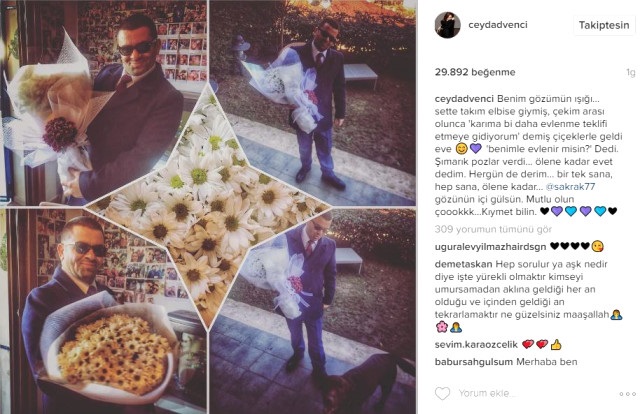Click the center daisy flowers photo
640x414 pixels.
click(x=209, y=204)
